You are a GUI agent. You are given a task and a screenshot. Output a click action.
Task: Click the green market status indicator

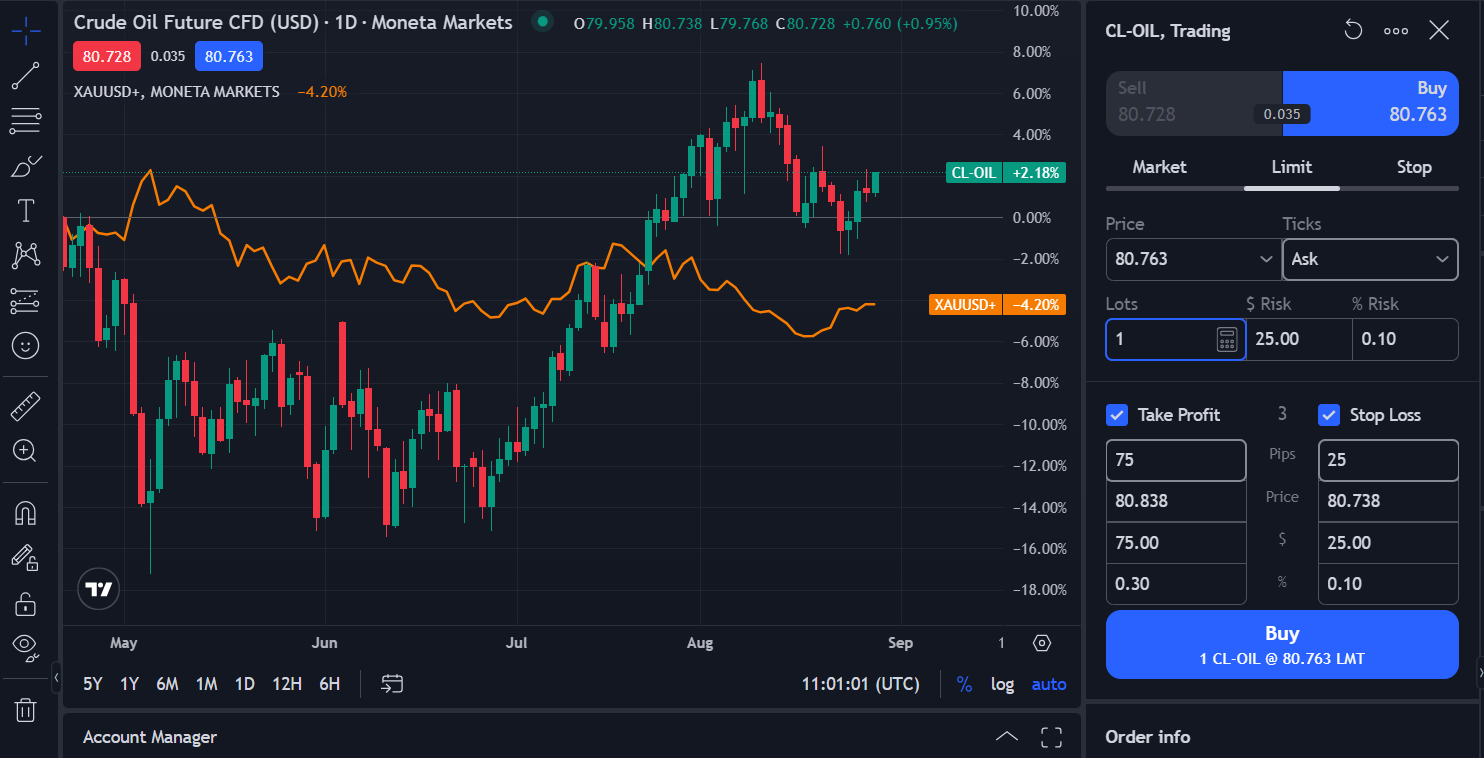(x=542, y=21)
